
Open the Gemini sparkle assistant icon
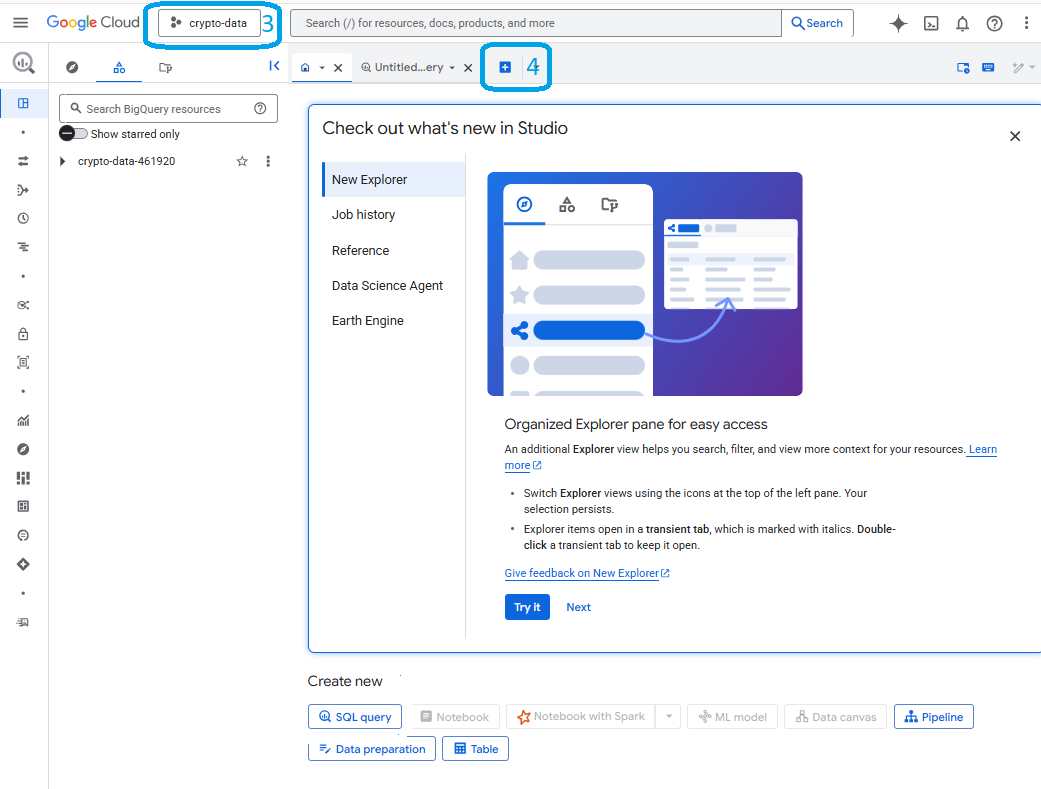pos(897,23)
